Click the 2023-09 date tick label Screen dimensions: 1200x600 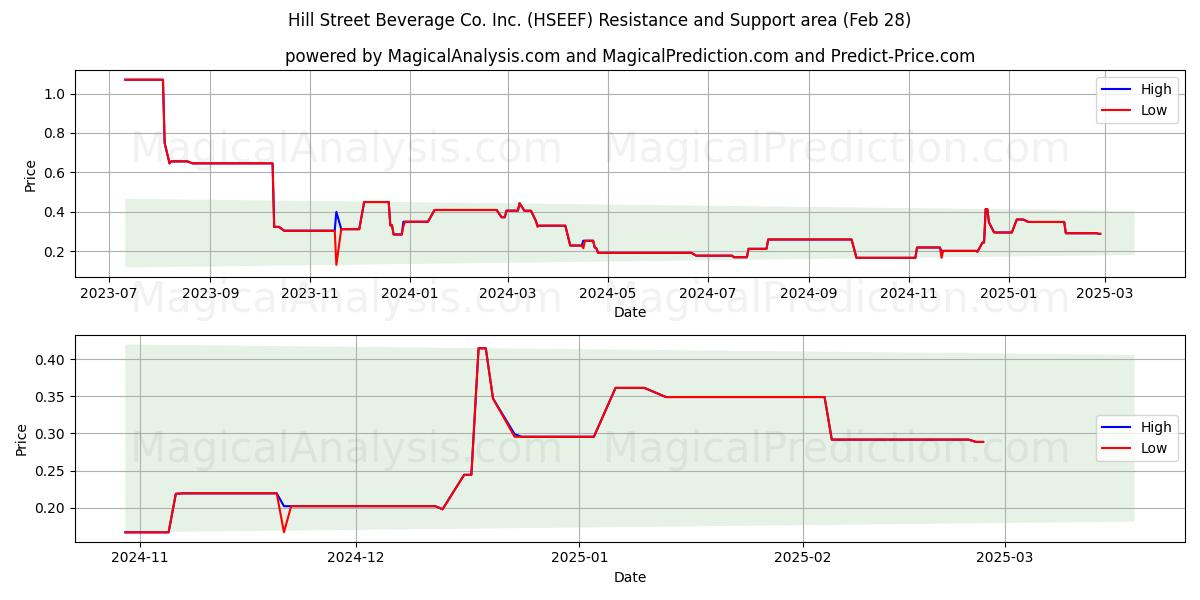[x=210, y=294]
